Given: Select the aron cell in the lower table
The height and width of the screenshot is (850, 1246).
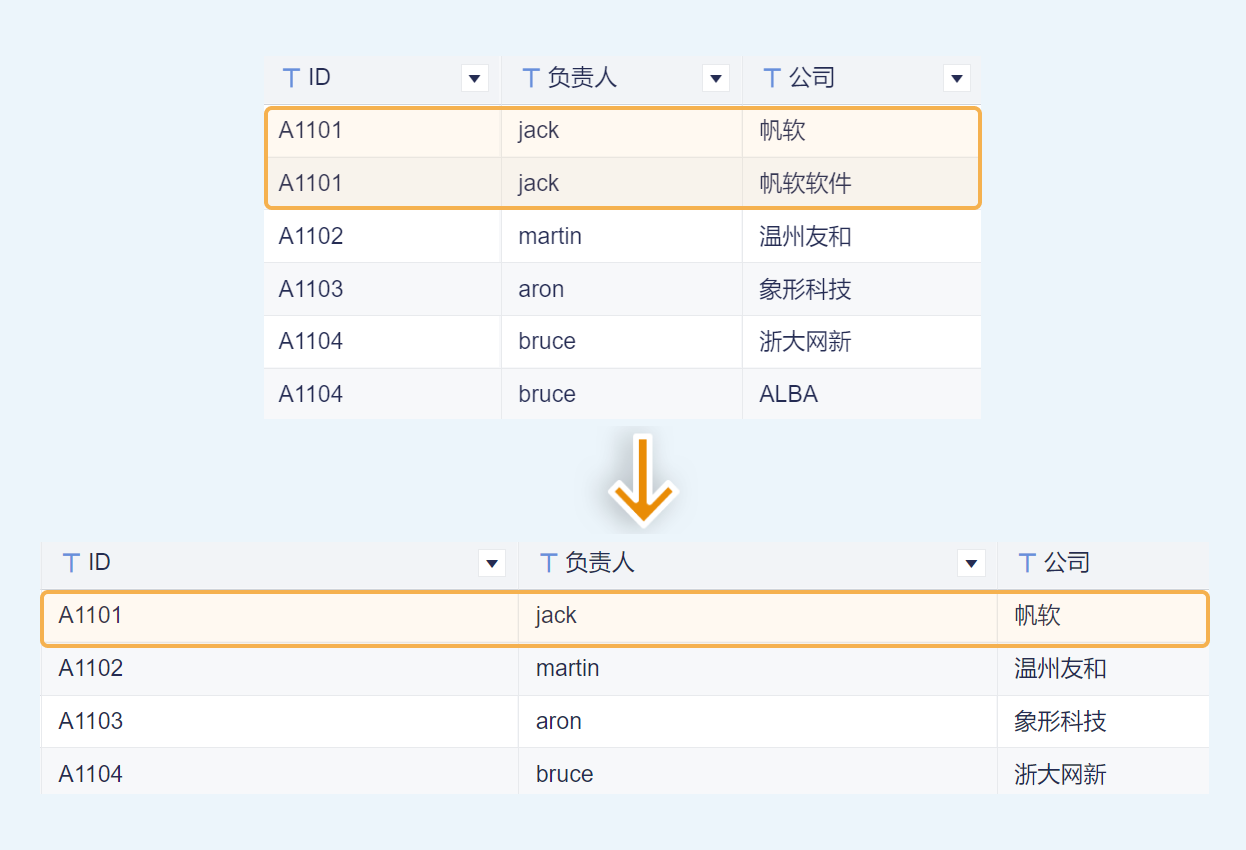Looking at the screenshot, I should click(558, 722).
